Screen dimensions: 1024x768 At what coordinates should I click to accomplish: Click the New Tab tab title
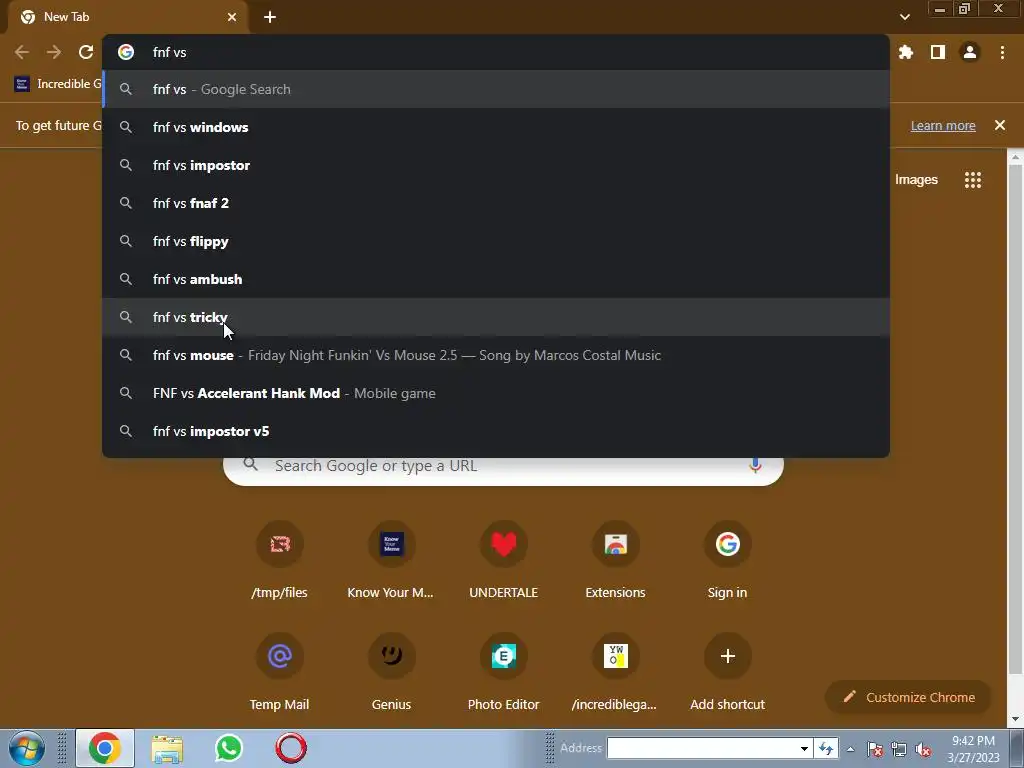66,17
